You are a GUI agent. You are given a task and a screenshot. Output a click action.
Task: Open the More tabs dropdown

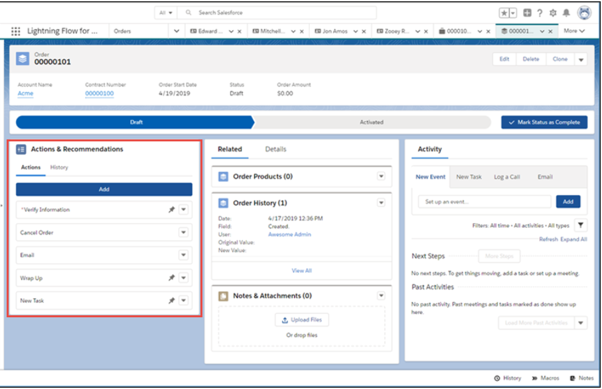coord(574,31)
